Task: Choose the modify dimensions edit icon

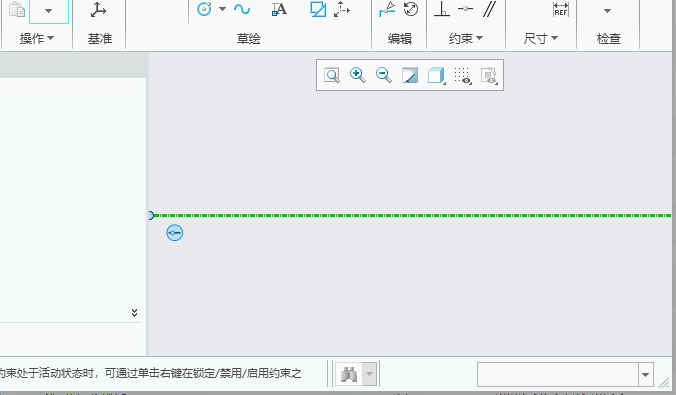Action: click(387, 9)
